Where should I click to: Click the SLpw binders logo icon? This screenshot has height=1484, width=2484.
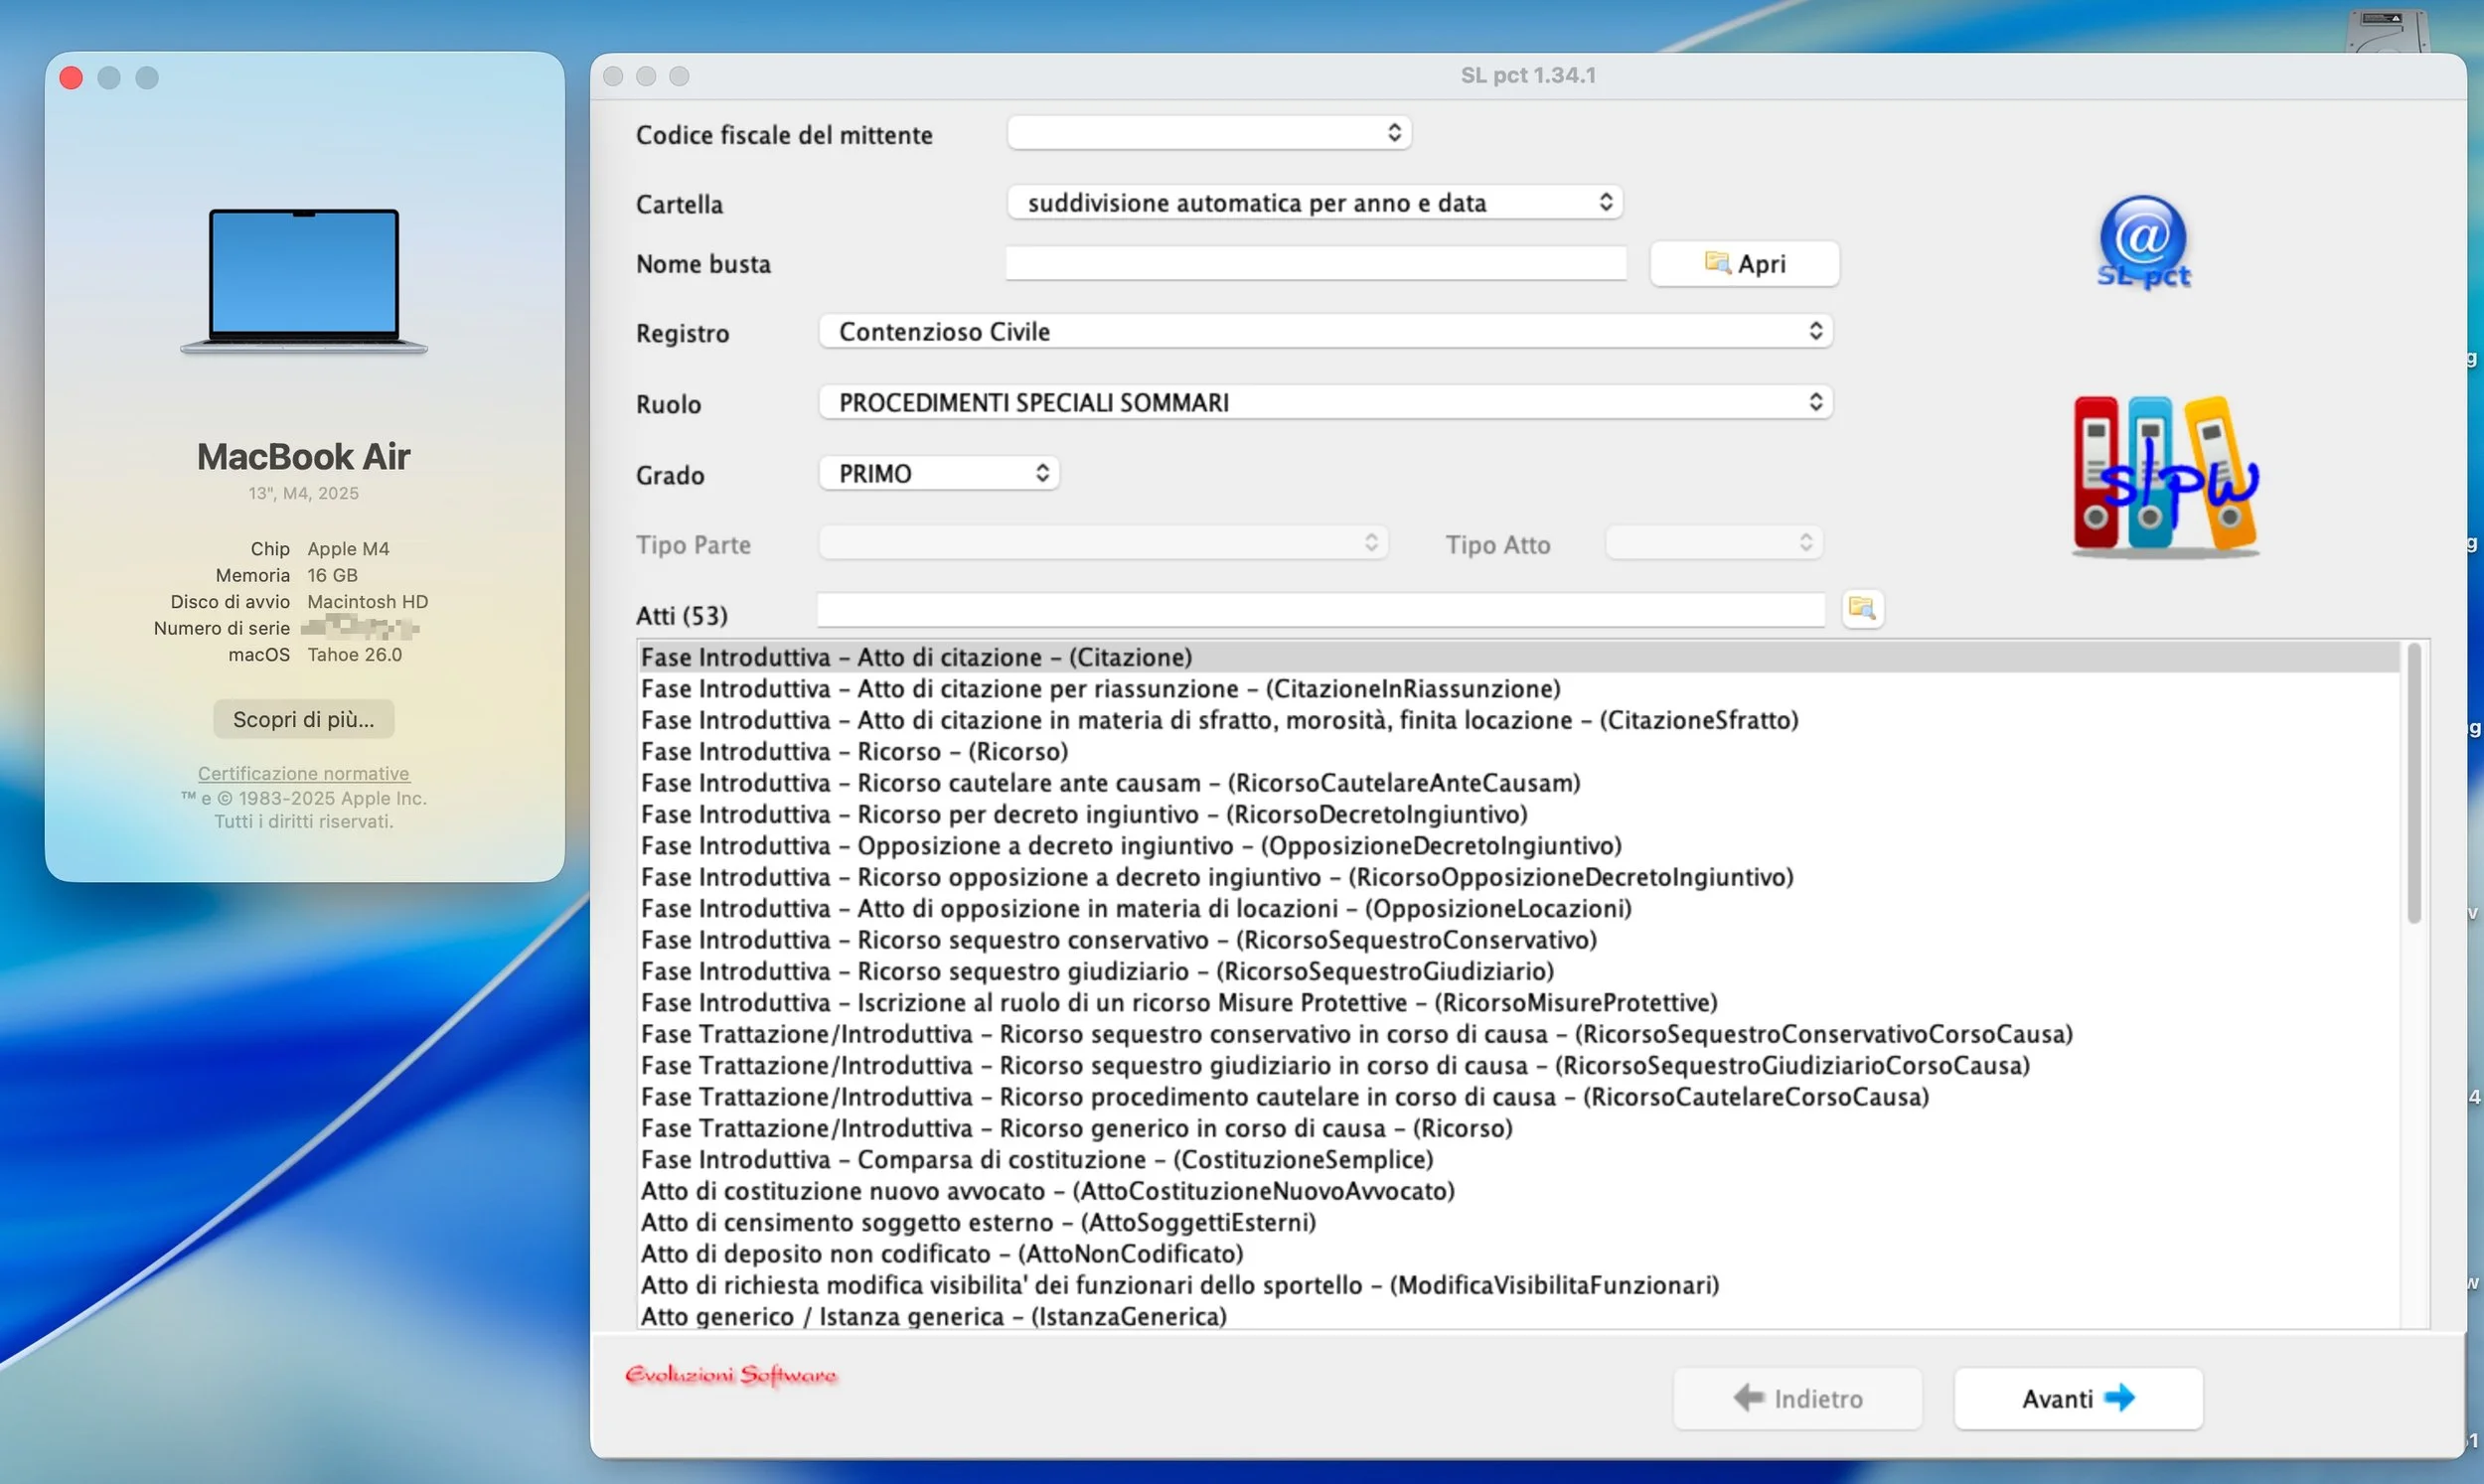click(2164, 476)
